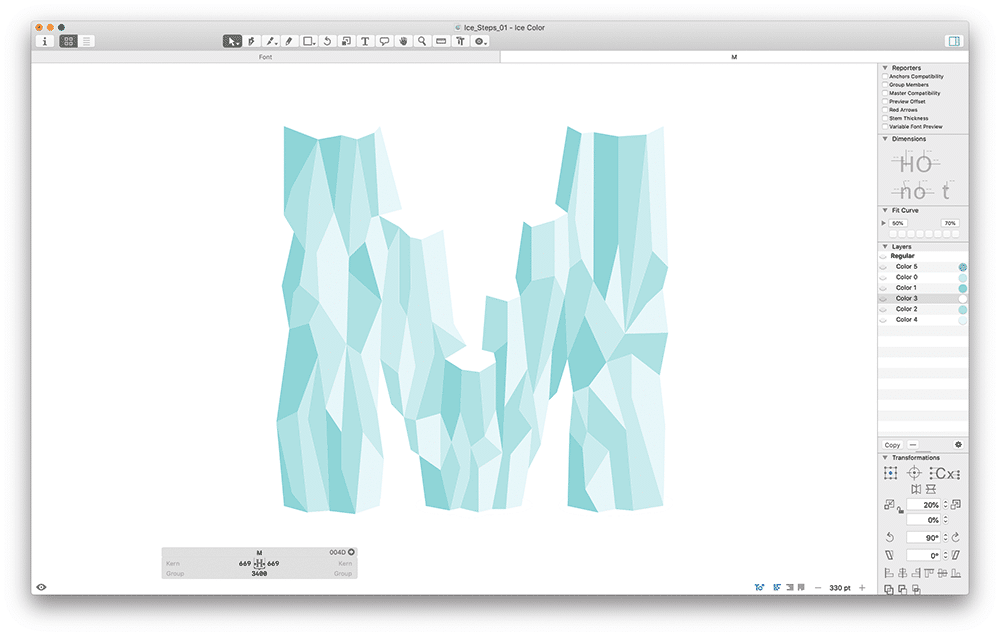Viewport: 1000px width, 636px height.
Task: Open the last toolbar tool with dropdown
Action: point(480,41)
